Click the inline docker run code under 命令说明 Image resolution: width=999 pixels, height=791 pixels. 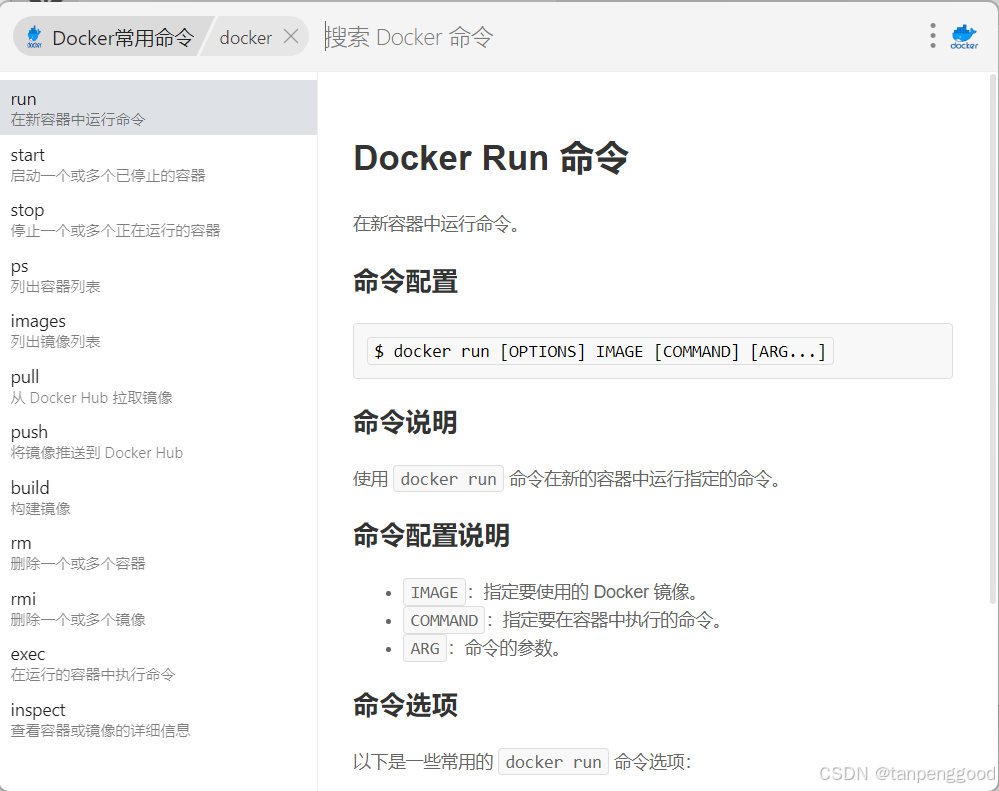click(x=449, y=479)
